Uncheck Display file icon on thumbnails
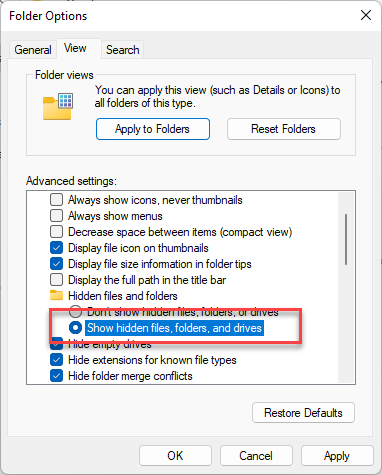This screenshot has height=475, width=382. (x=56, y=248)
